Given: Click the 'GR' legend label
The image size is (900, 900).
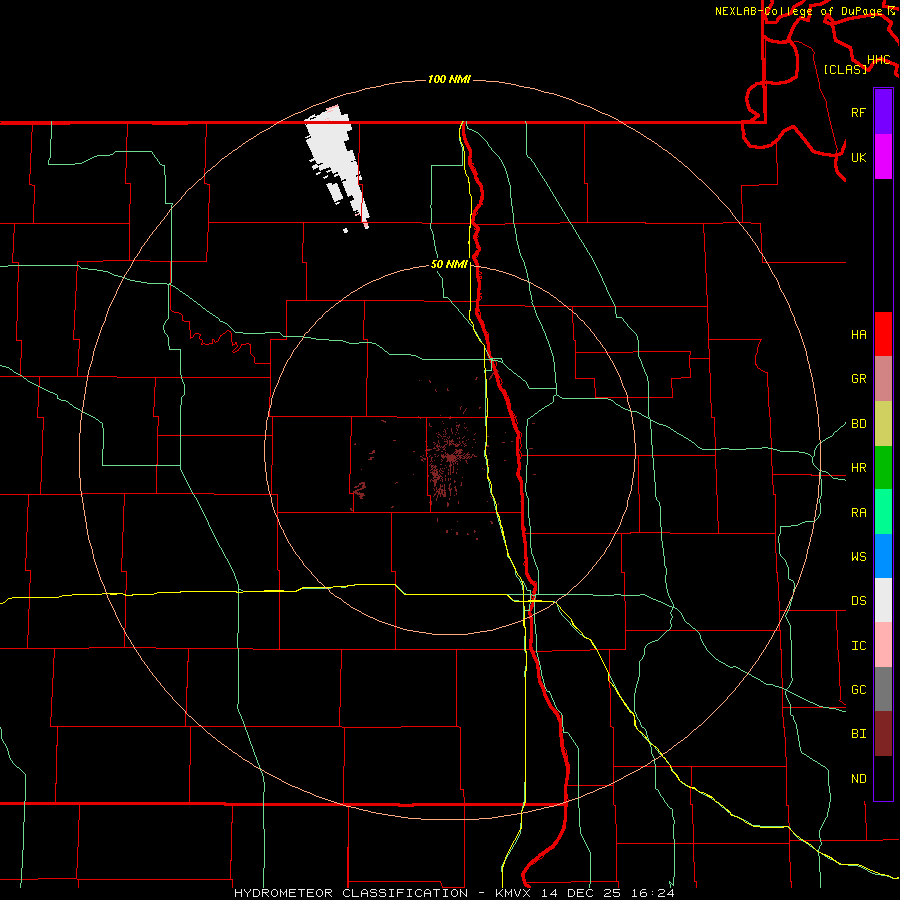Looking at the screenshot, I should pos(858,379).
